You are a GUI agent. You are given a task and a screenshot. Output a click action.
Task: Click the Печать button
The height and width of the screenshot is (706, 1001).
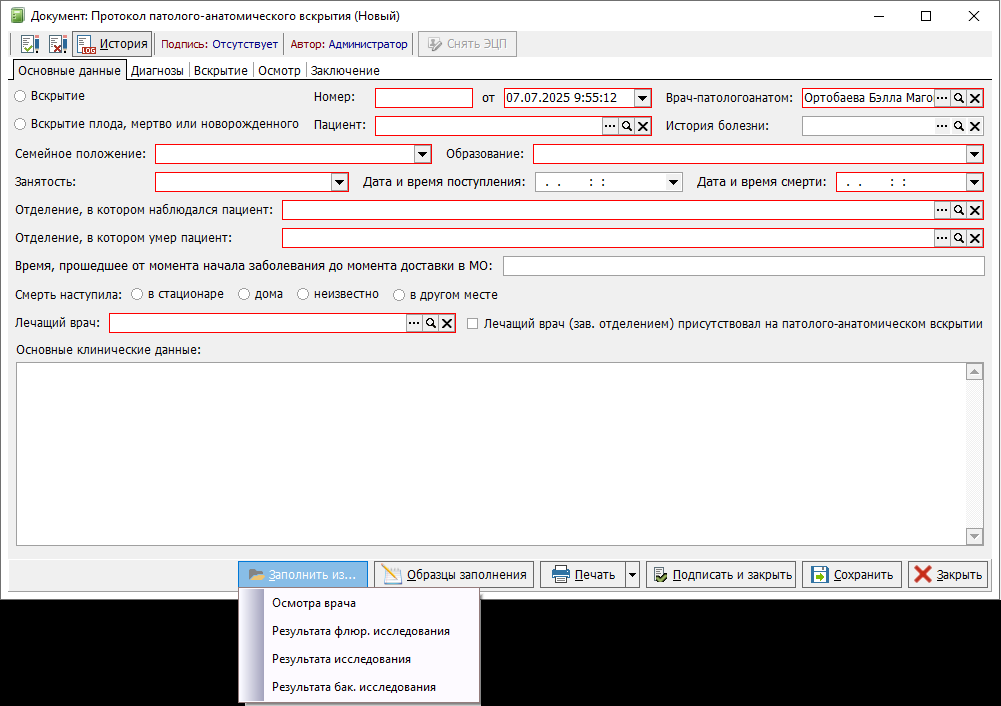(x=583, y=575)
